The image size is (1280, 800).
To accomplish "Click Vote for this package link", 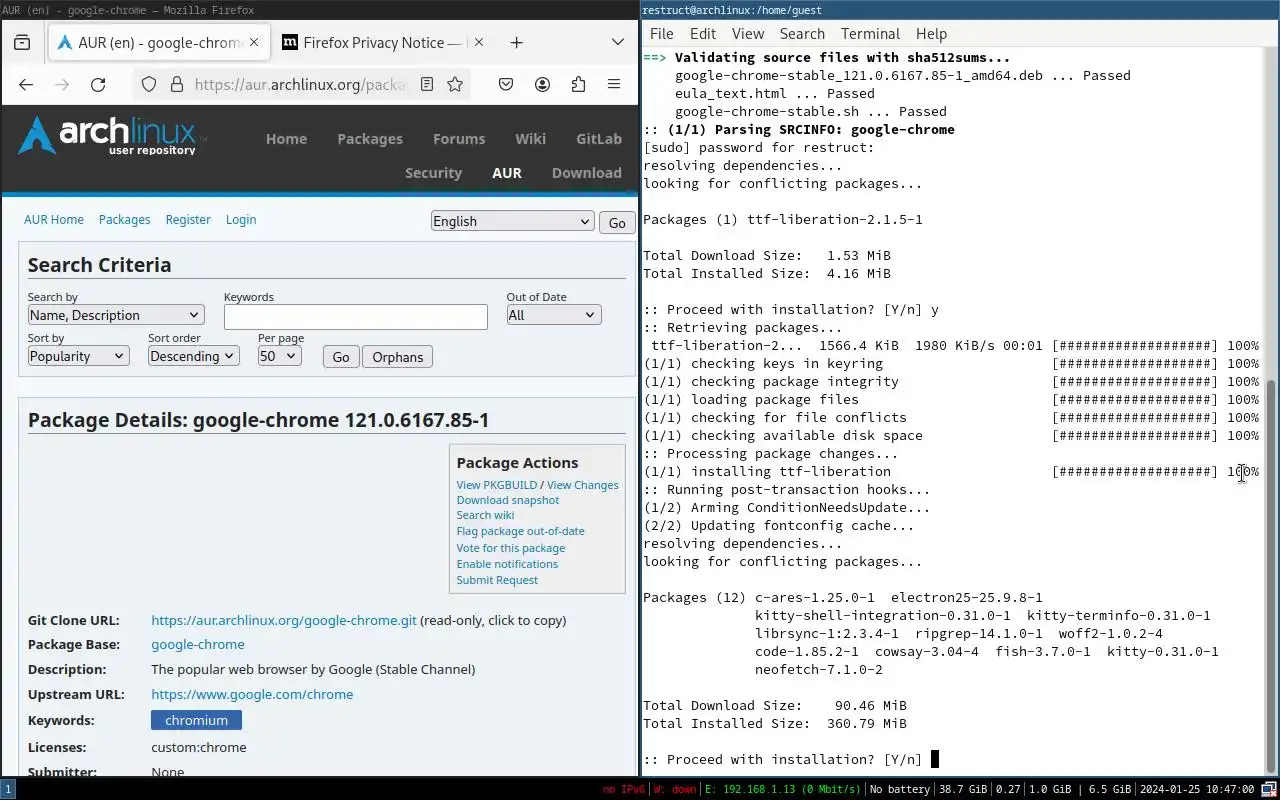I will coord(511,548).
